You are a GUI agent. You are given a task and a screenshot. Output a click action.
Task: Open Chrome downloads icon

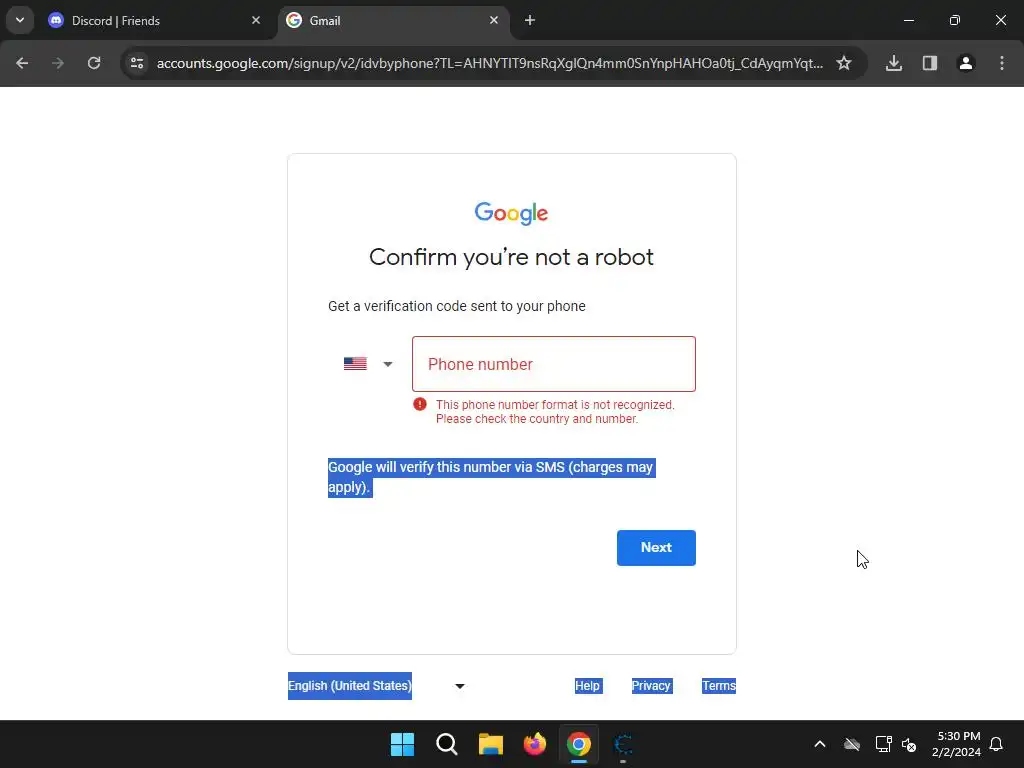(x=894, y=63)
